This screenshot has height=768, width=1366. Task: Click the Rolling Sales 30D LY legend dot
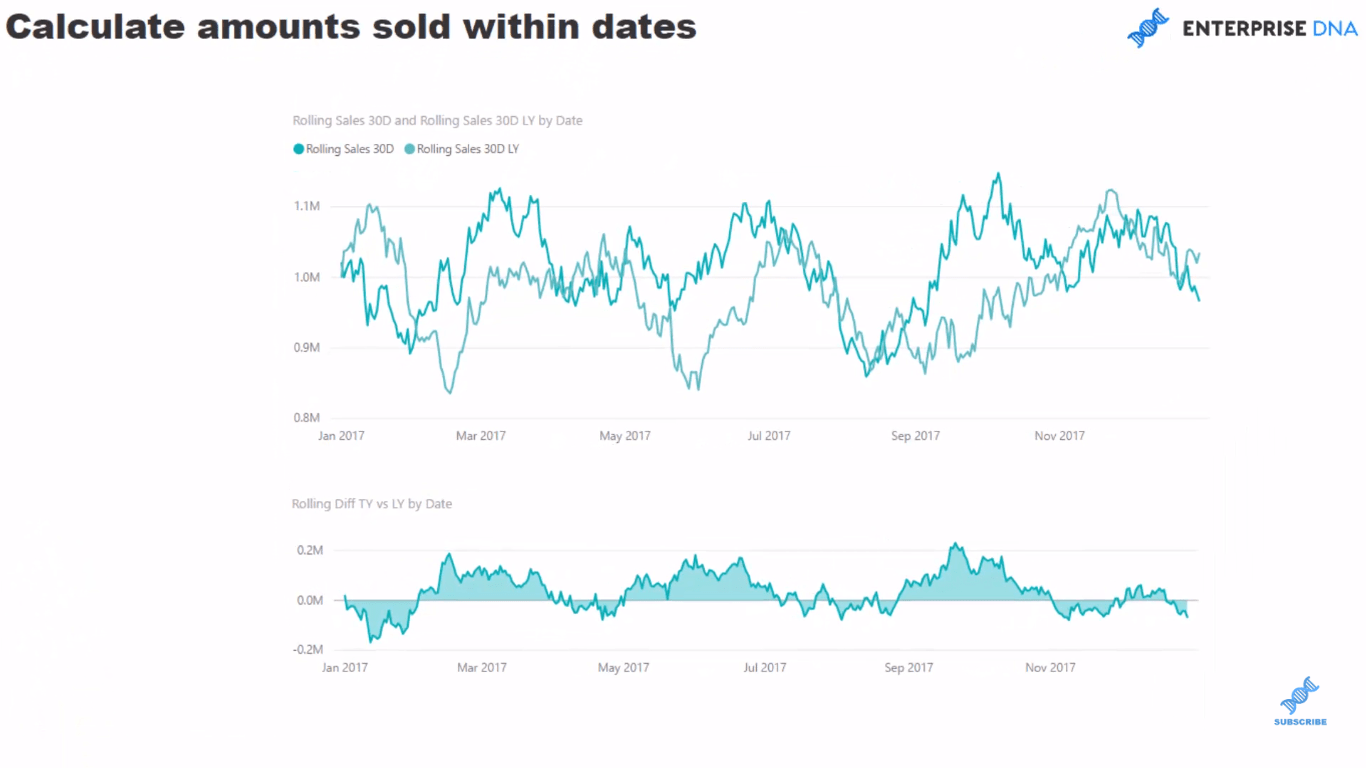pos(409,149)
